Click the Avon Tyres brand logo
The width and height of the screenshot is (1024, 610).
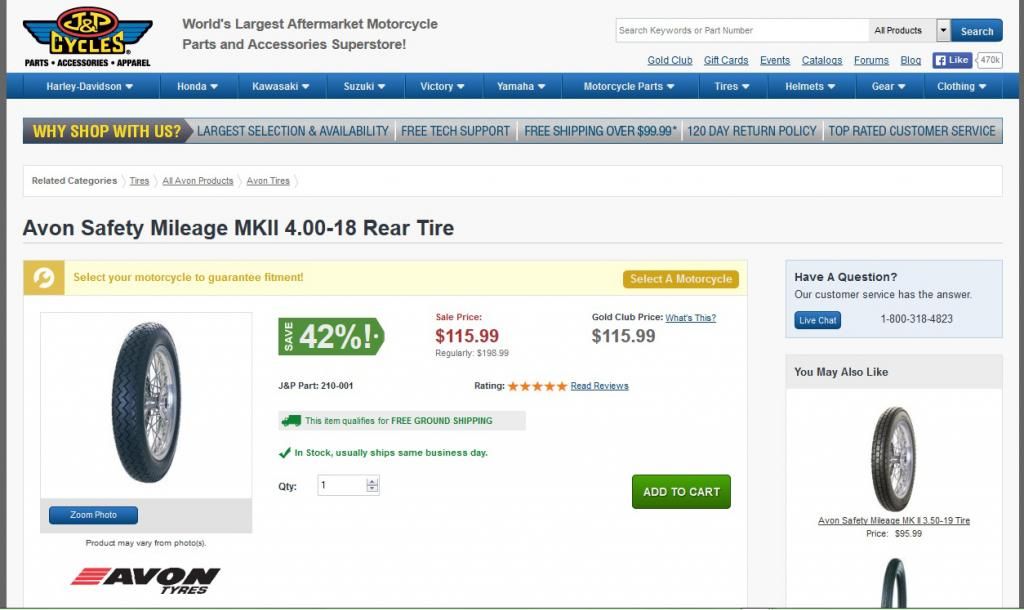[146, 580]
